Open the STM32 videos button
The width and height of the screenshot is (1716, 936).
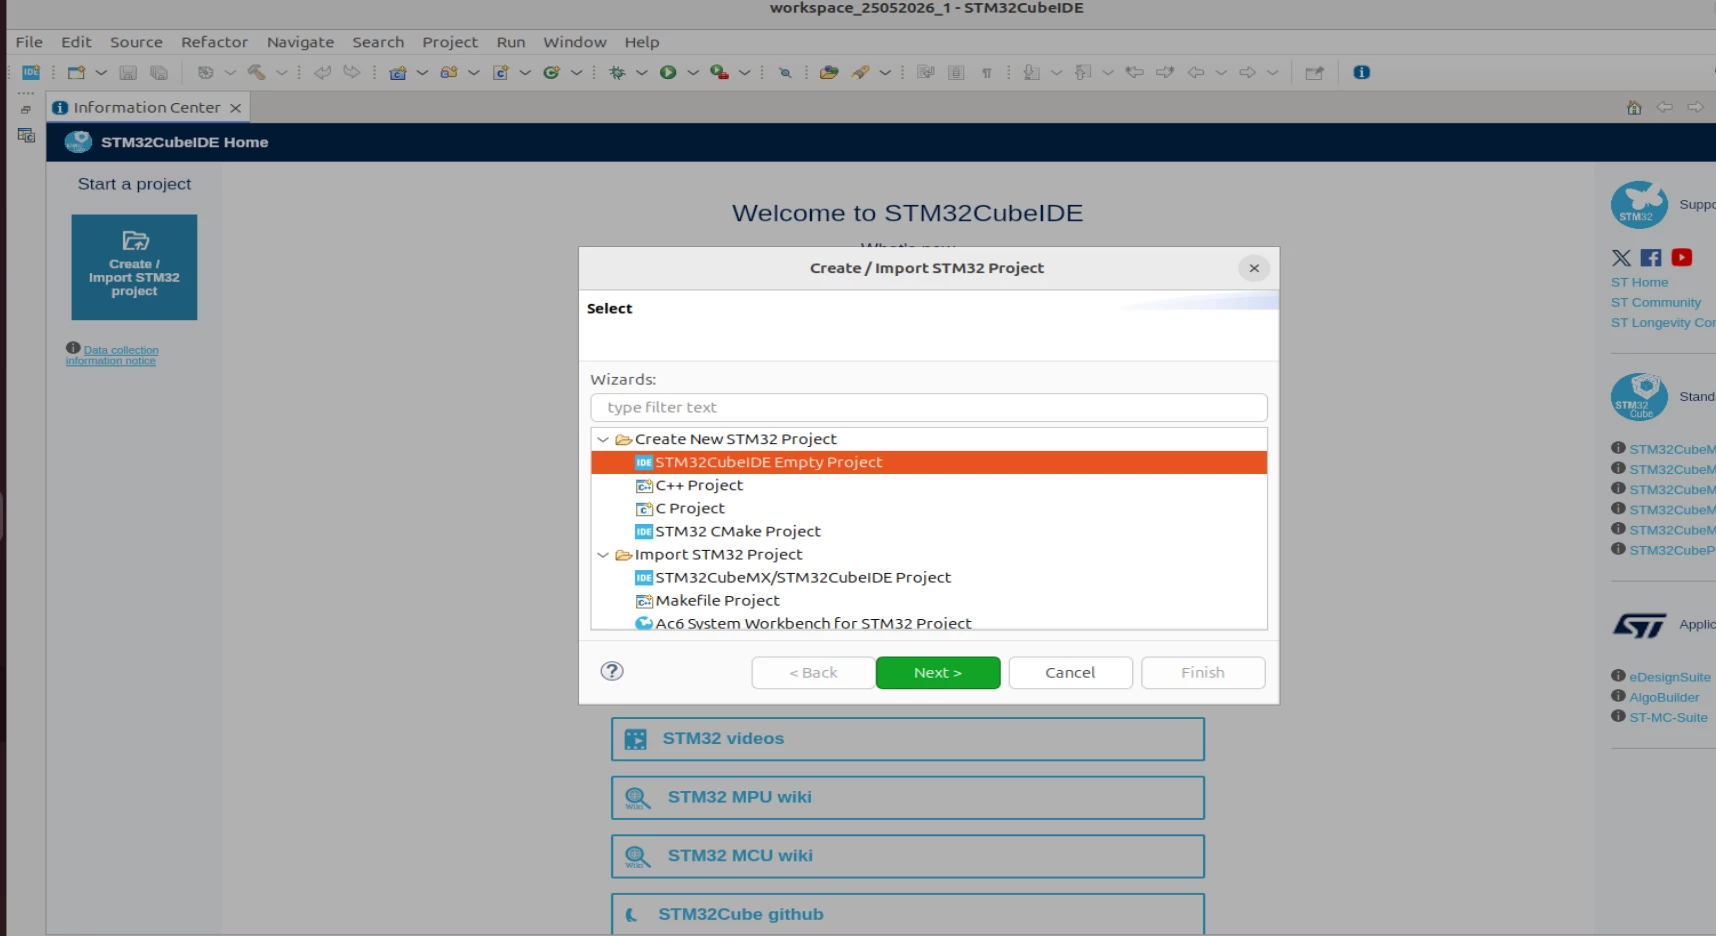908,739
